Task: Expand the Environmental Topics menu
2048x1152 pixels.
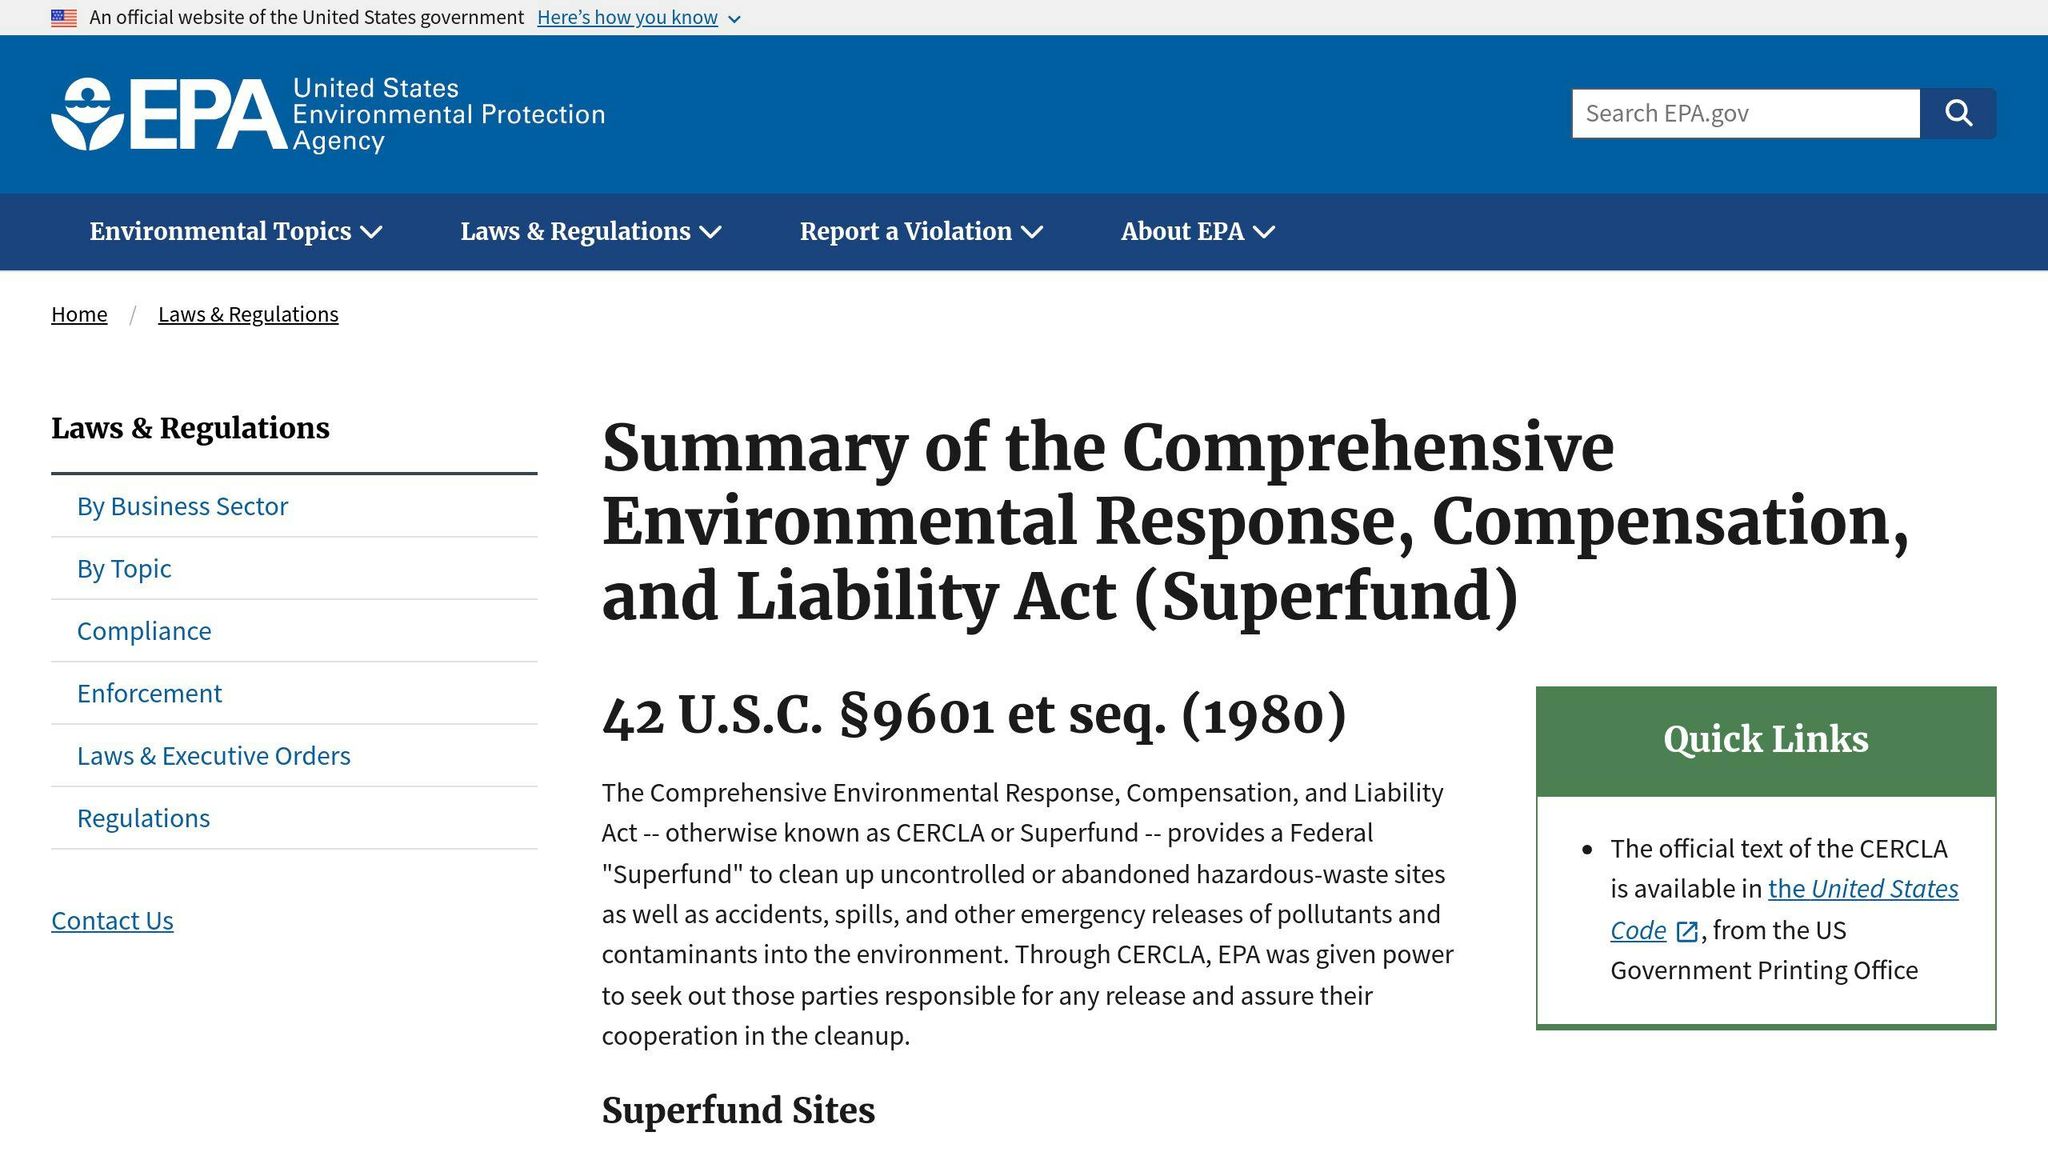Action: tap(236, 232)
